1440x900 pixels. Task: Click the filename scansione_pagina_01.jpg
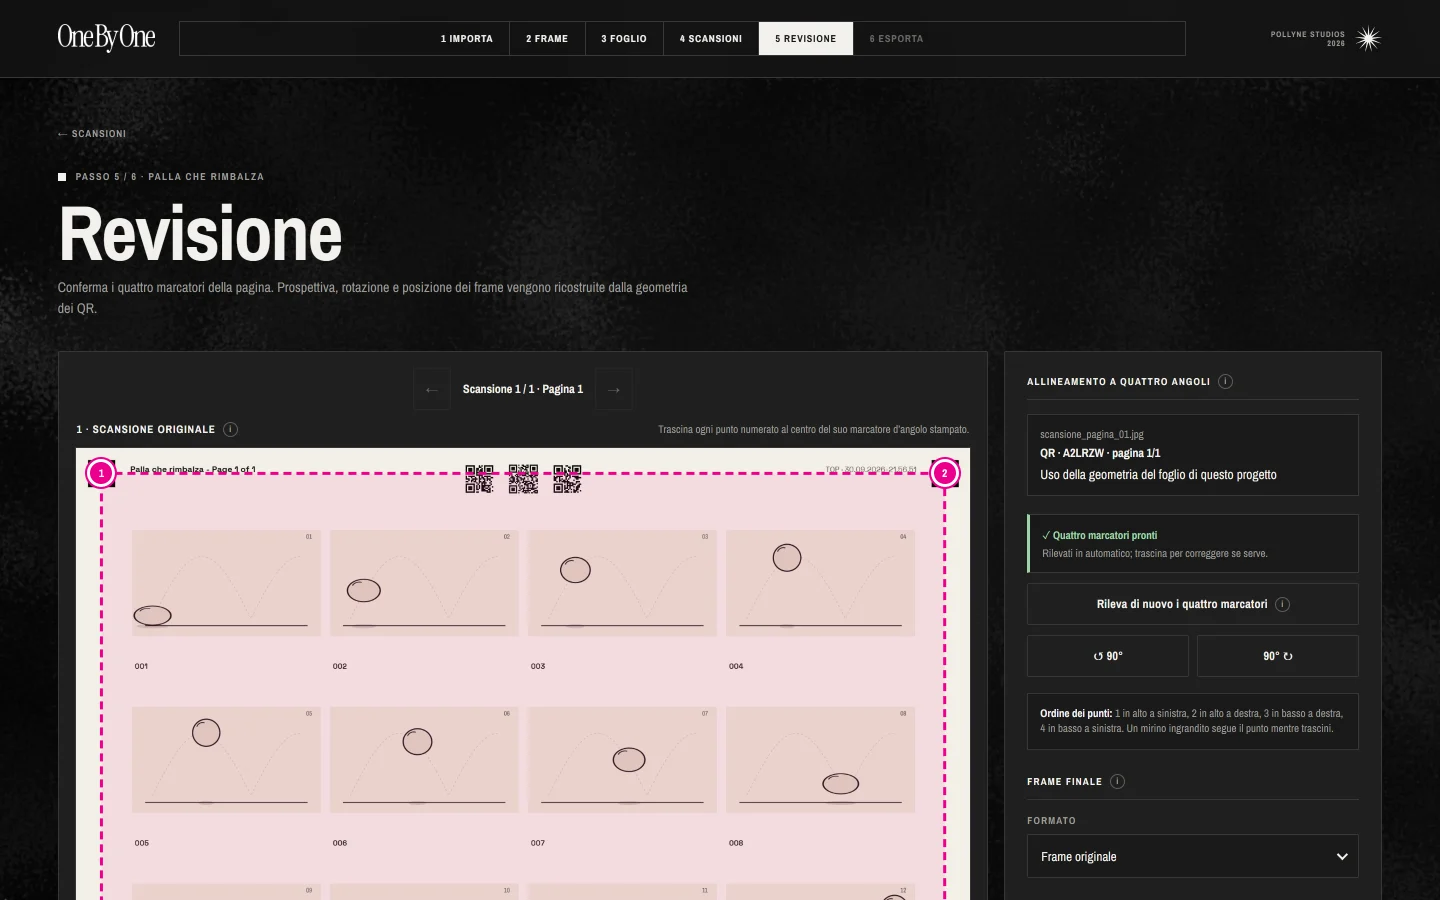coord(1092,435)
